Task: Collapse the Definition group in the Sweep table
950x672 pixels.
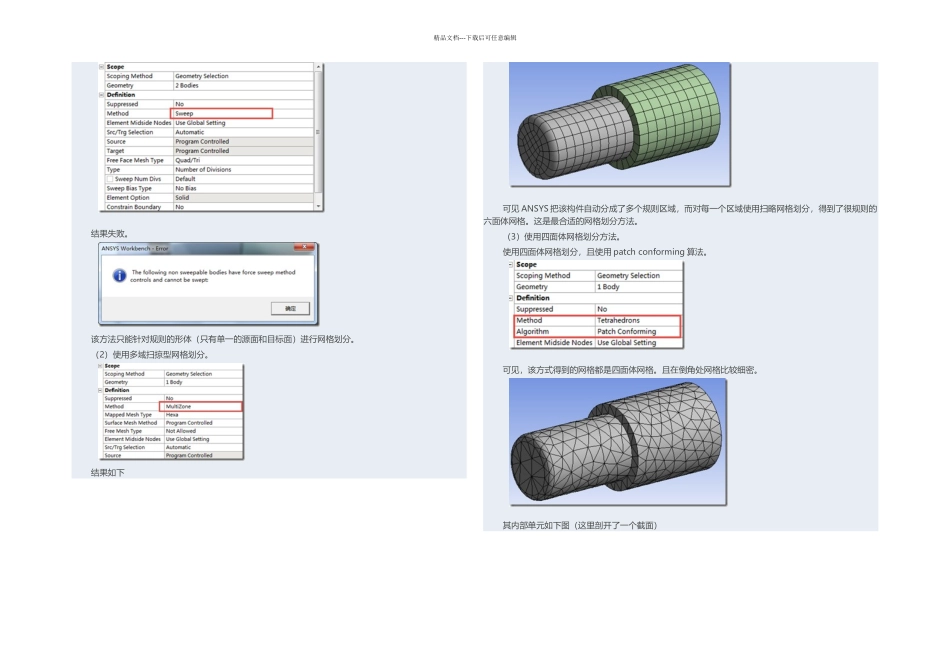Action: coord(102,95)
